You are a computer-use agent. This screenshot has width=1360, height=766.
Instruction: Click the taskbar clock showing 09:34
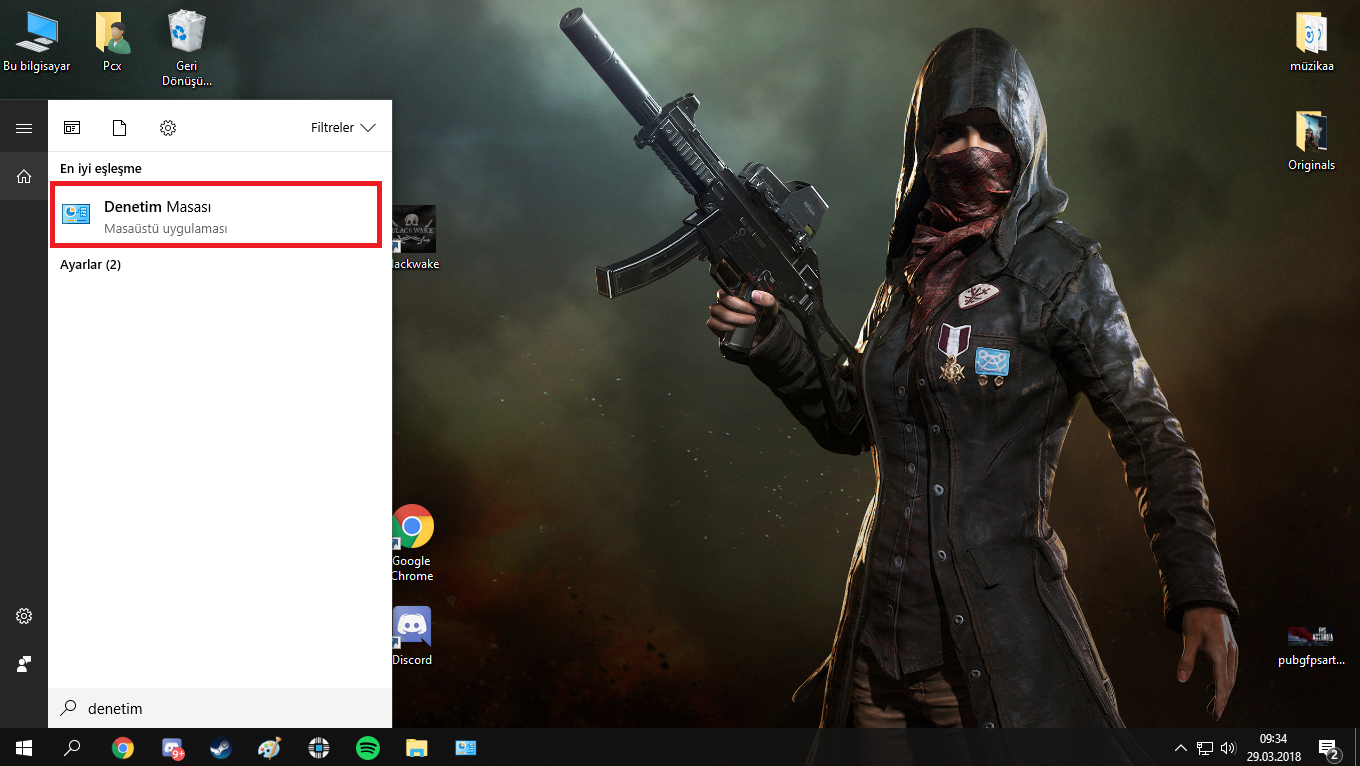click(x=1273, y=747)
